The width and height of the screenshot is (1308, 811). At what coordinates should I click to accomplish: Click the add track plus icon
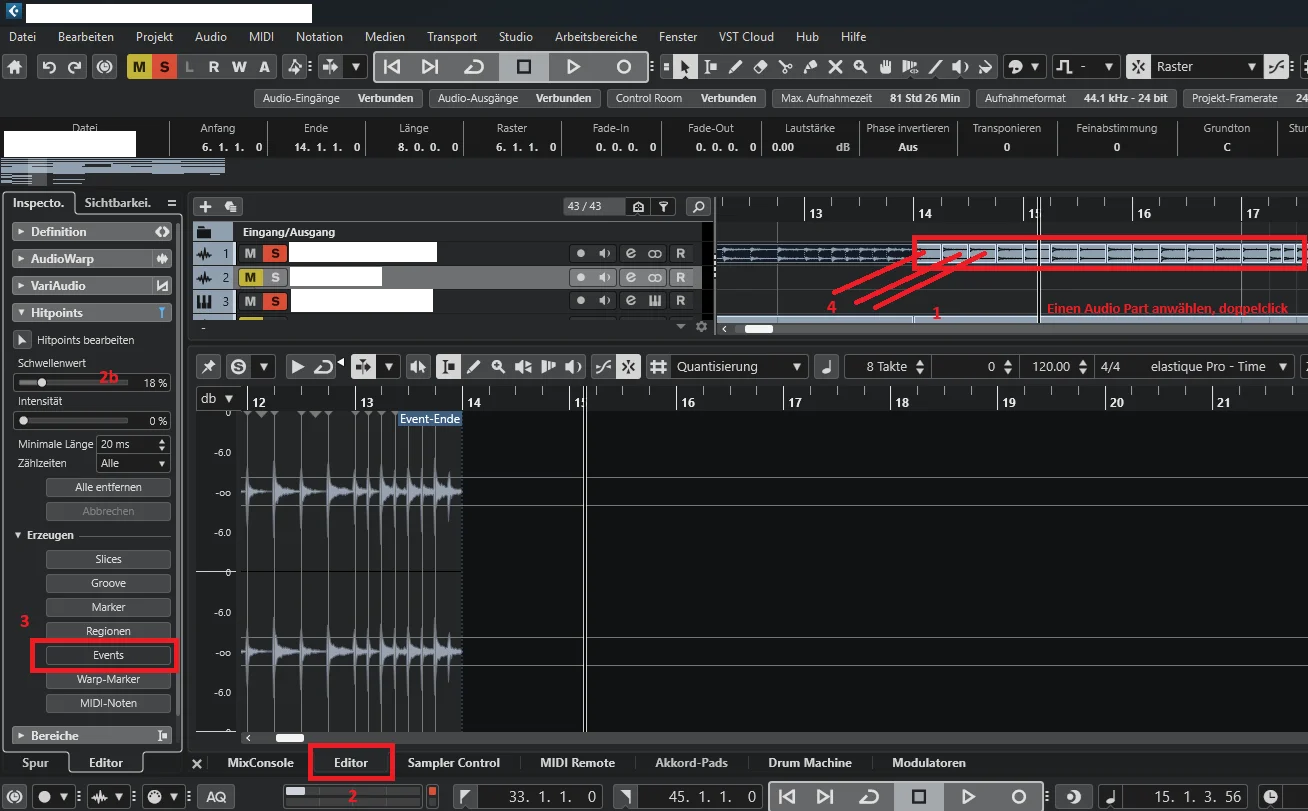click(206, 206)
